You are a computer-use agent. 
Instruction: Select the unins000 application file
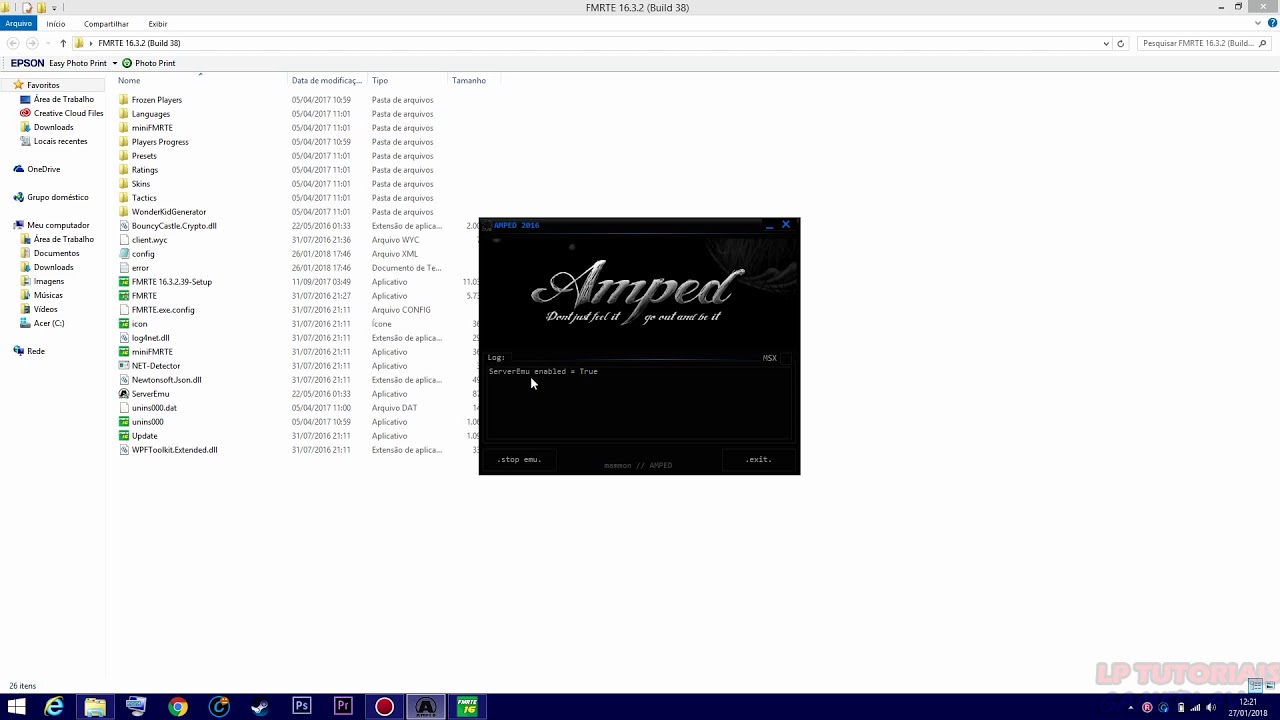(147, 422)
